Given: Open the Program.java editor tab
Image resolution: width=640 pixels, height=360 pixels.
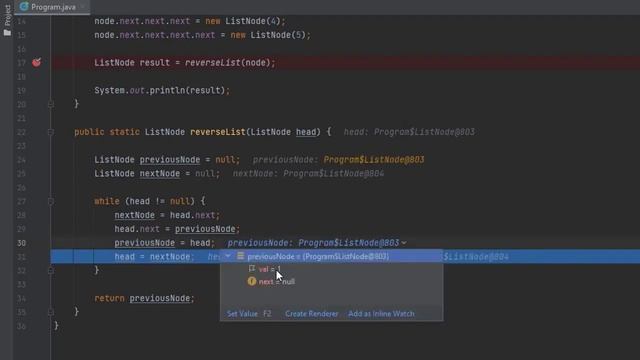Looking at the screenshot, I should (x=52, y=7).
